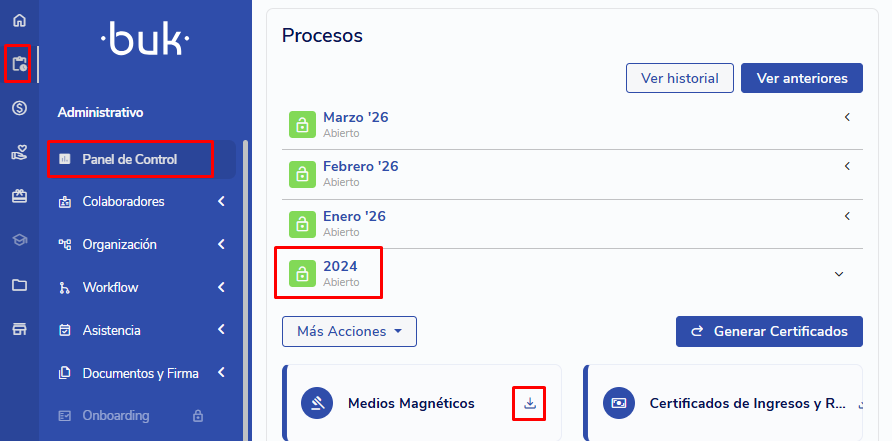Collapse the 2024 process row
The height and width of the screenshot is (441, 892).
click(839, 274)
